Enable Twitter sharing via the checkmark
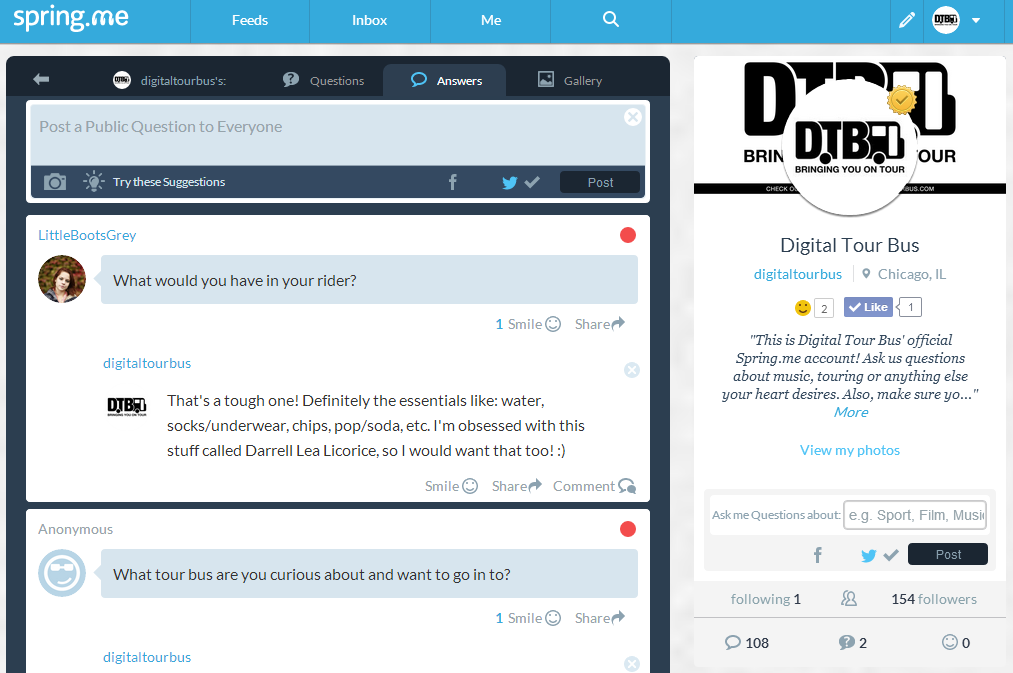 pyautogui.click(x=532, y=182)
